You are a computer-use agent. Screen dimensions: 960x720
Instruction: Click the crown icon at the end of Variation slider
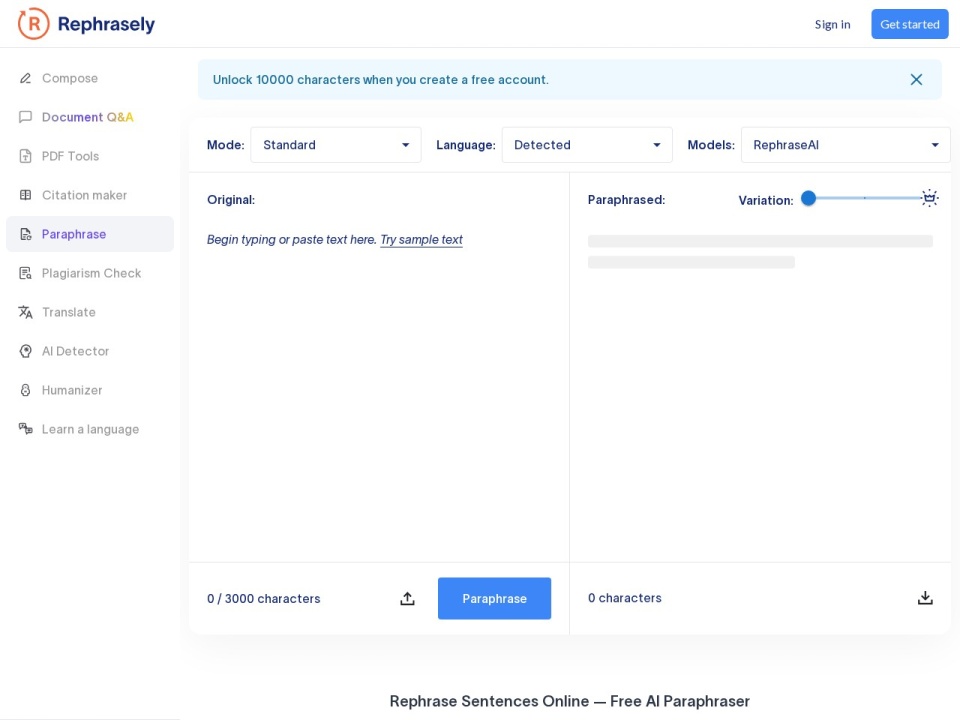(x=929, y=198)
